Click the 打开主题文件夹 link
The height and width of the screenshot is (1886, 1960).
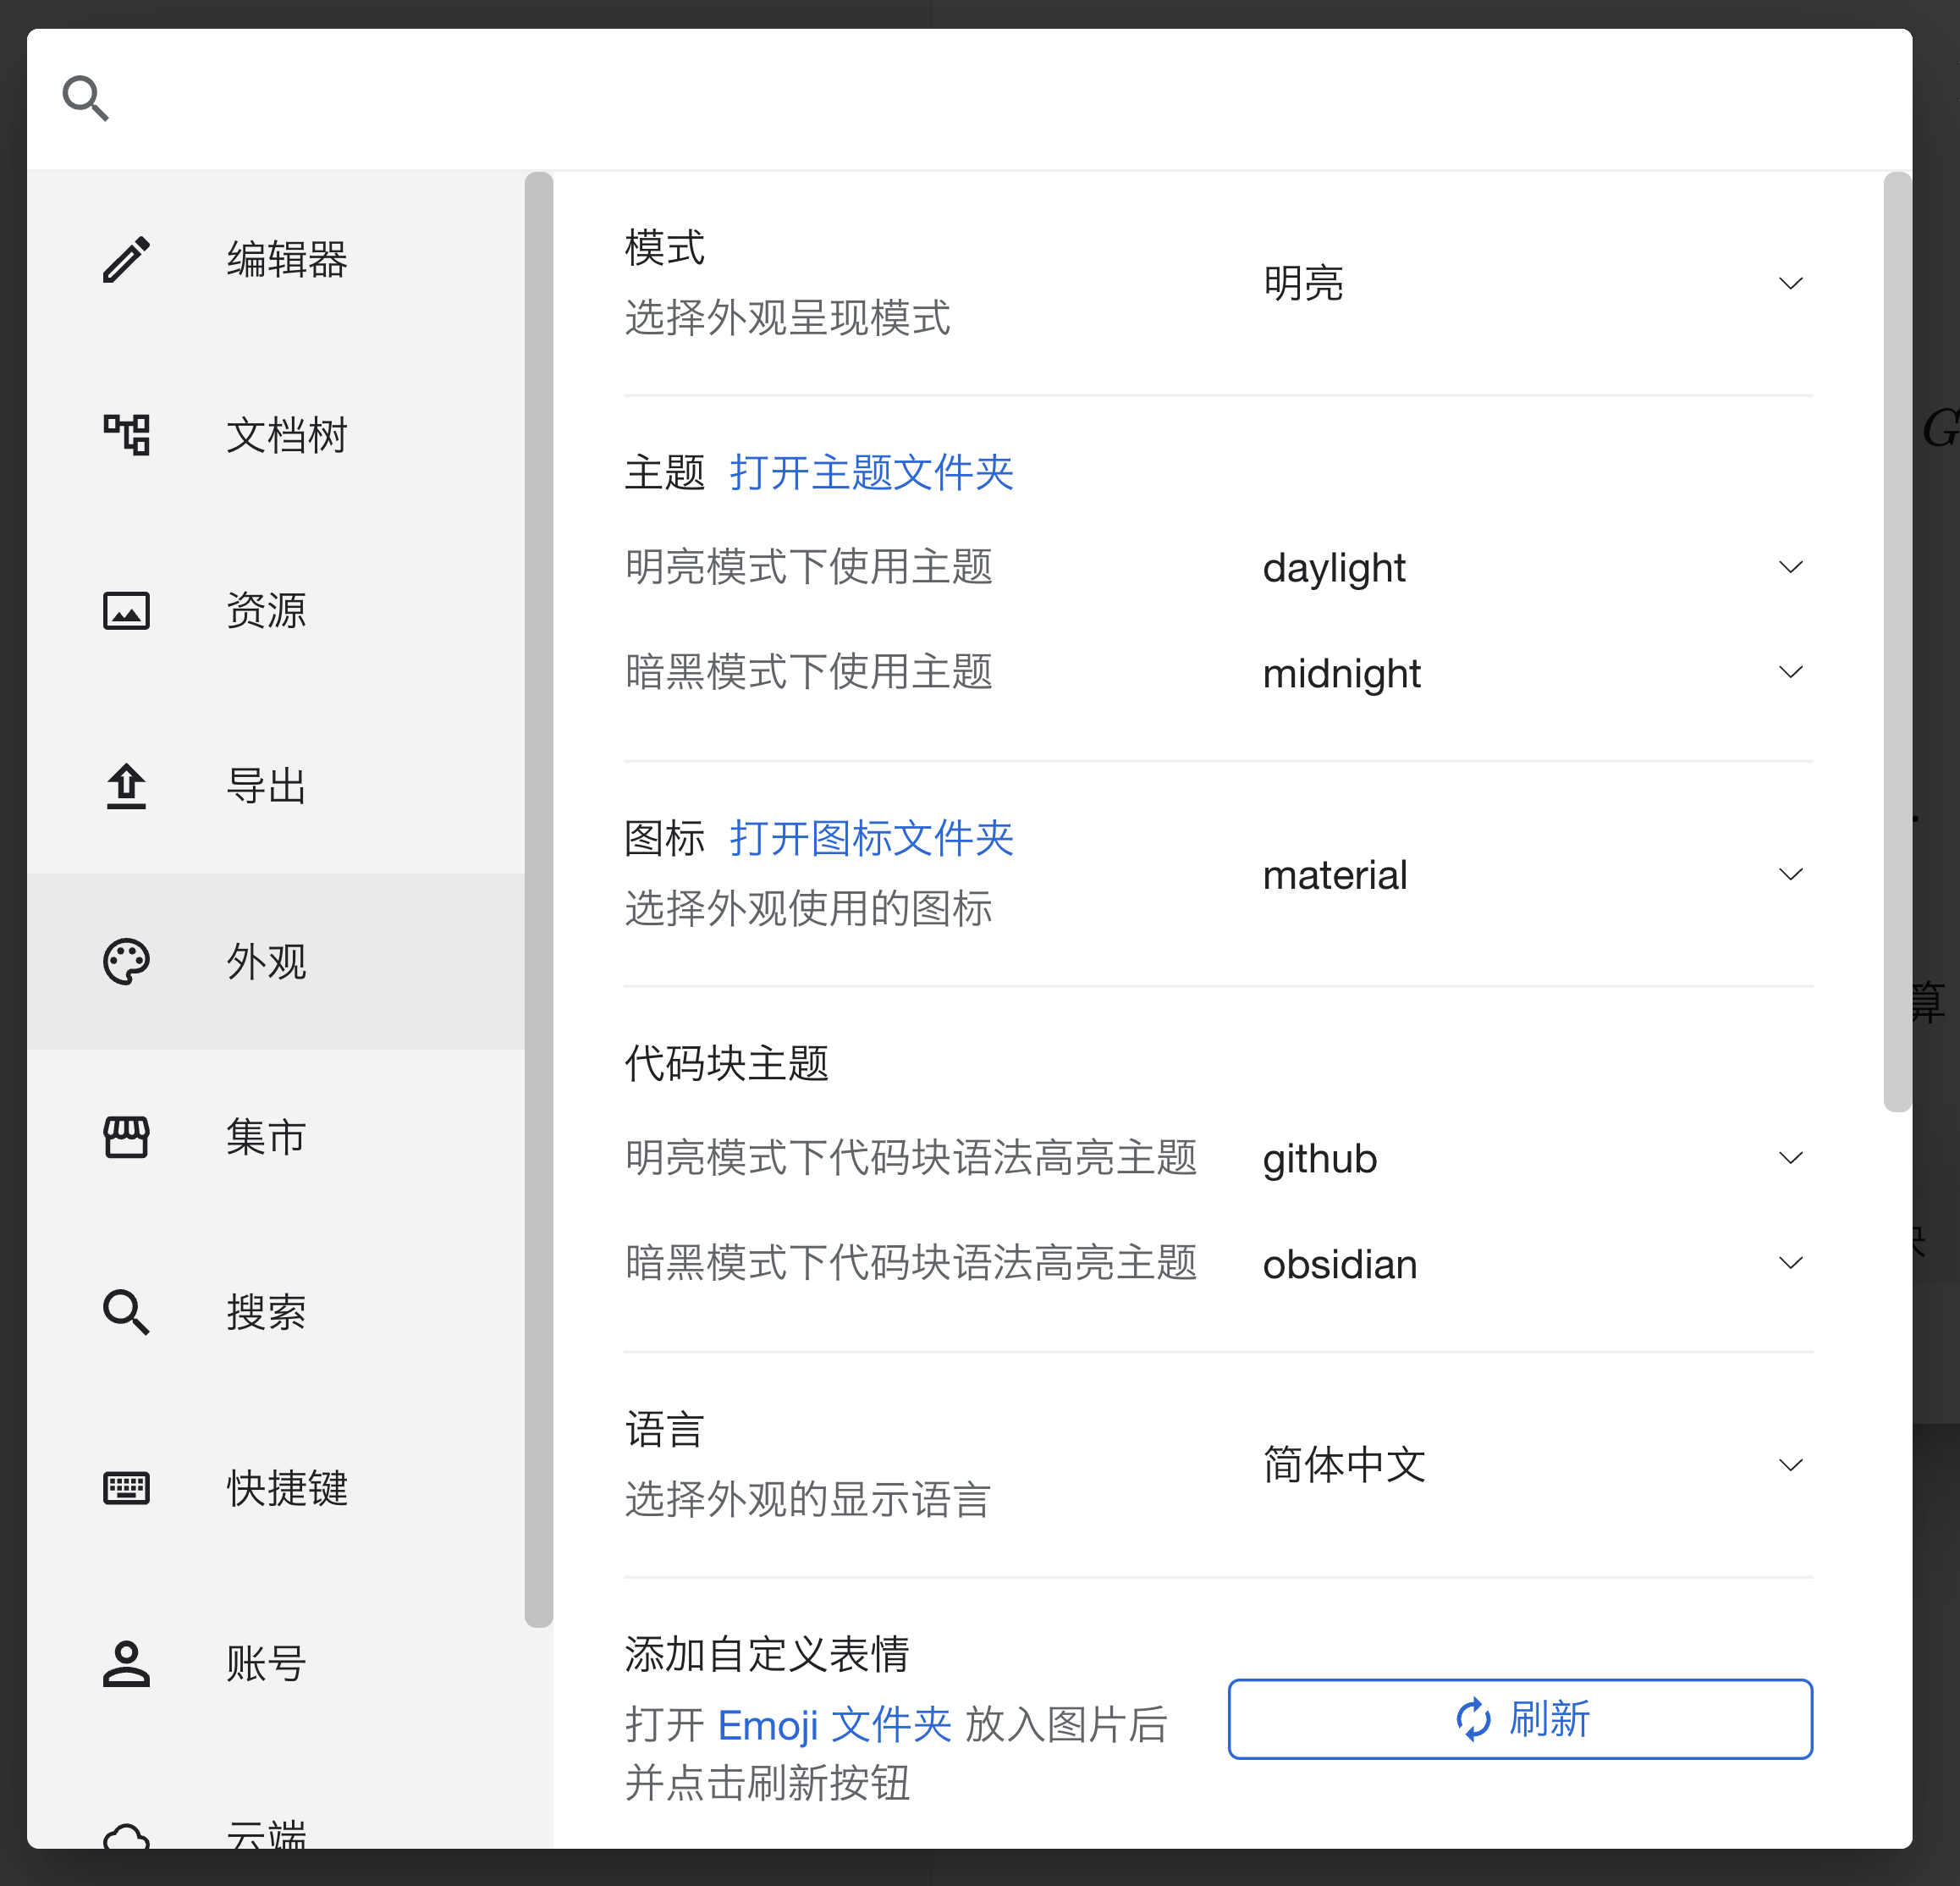tap(871, 472)
